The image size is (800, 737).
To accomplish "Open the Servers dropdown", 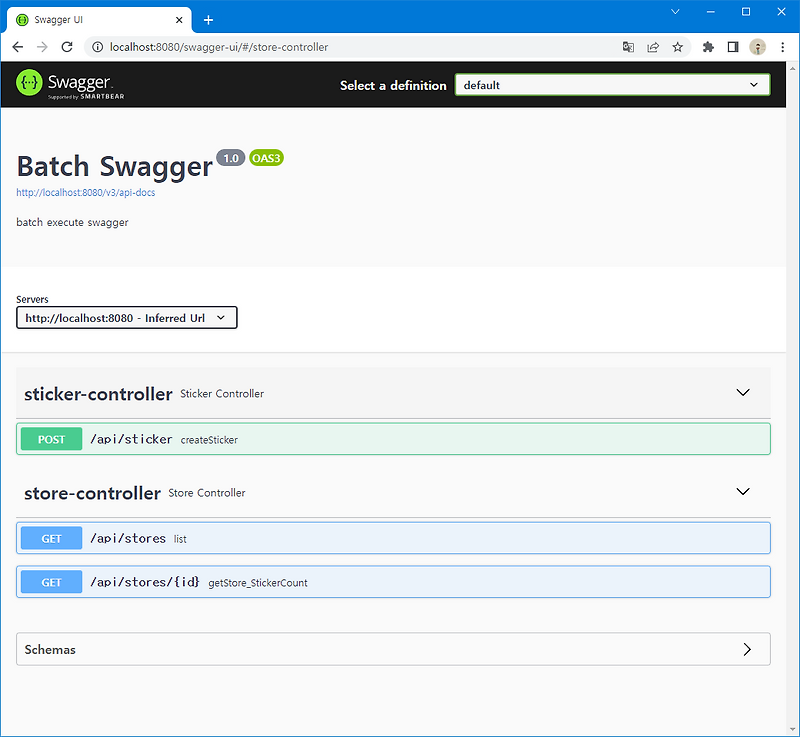I will click(126, 317).
